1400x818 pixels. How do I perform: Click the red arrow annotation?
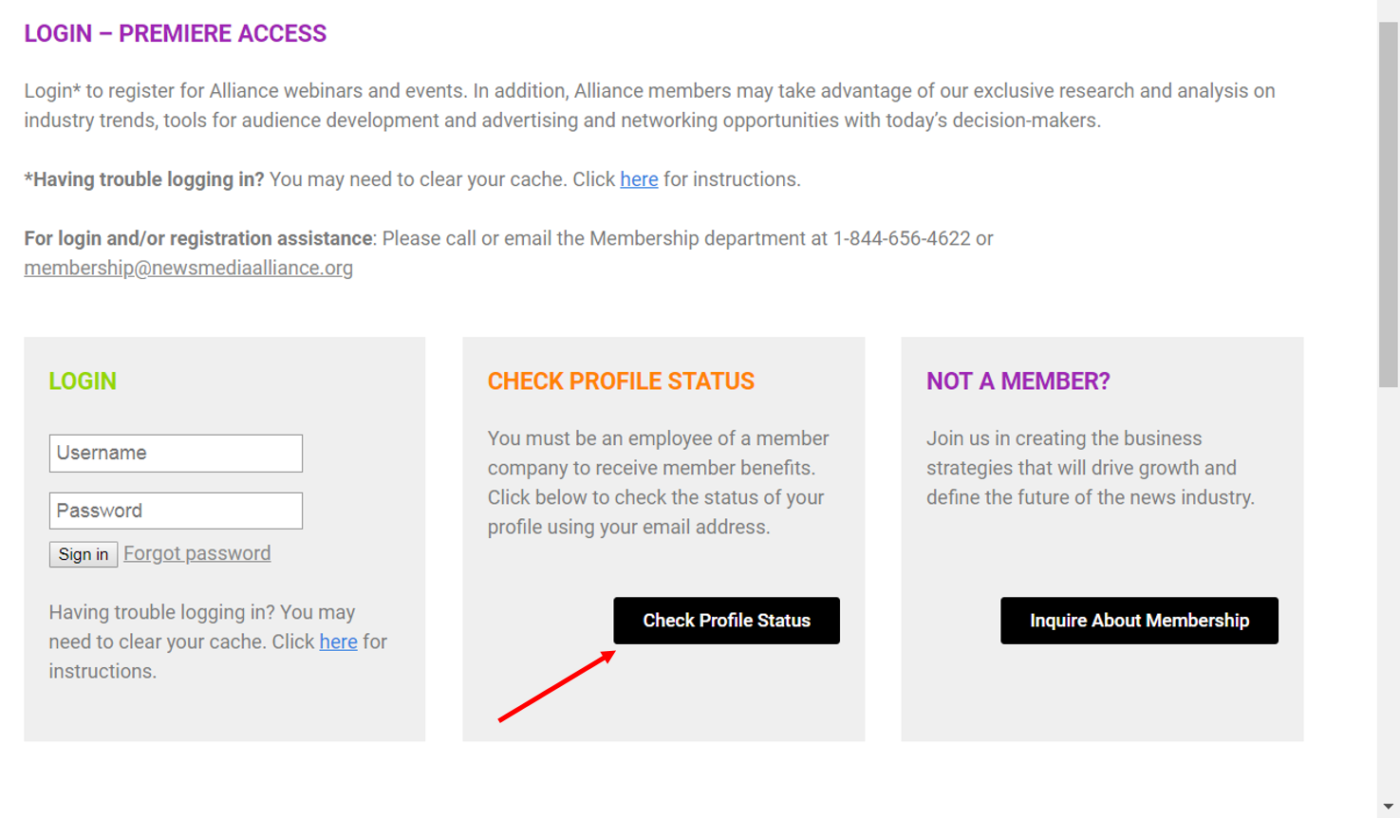coord(556,685)
